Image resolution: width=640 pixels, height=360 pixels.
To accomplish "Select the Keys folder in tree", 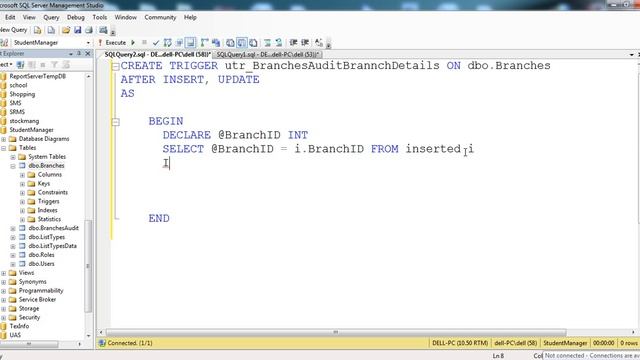I will [44, 184].
